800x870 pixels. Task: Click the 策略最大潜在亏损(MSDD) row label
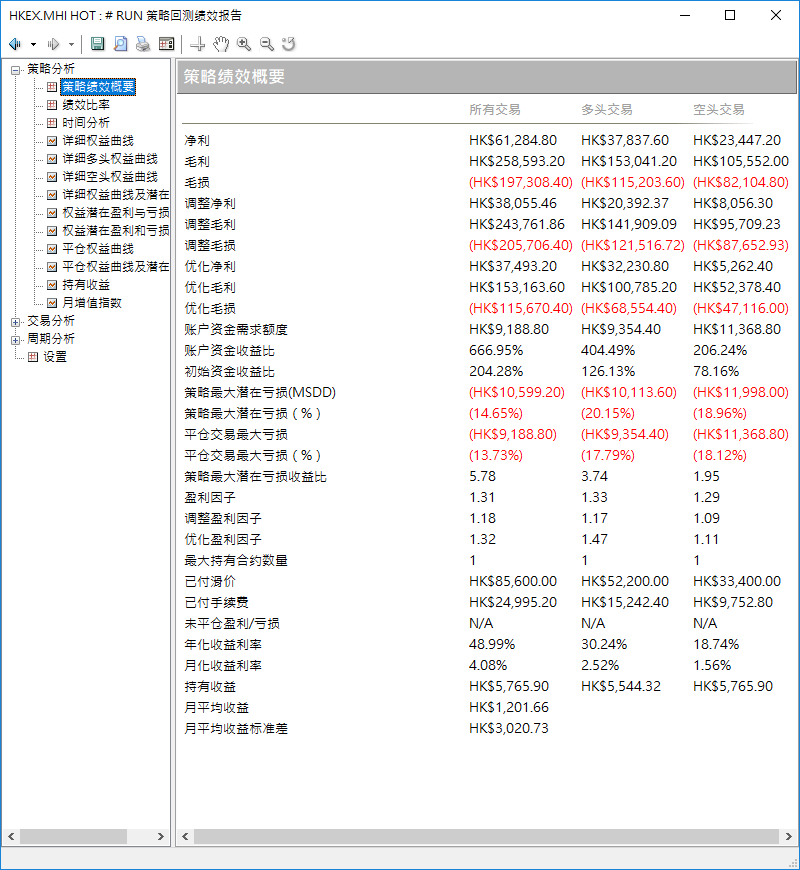(x=260, y=393)
